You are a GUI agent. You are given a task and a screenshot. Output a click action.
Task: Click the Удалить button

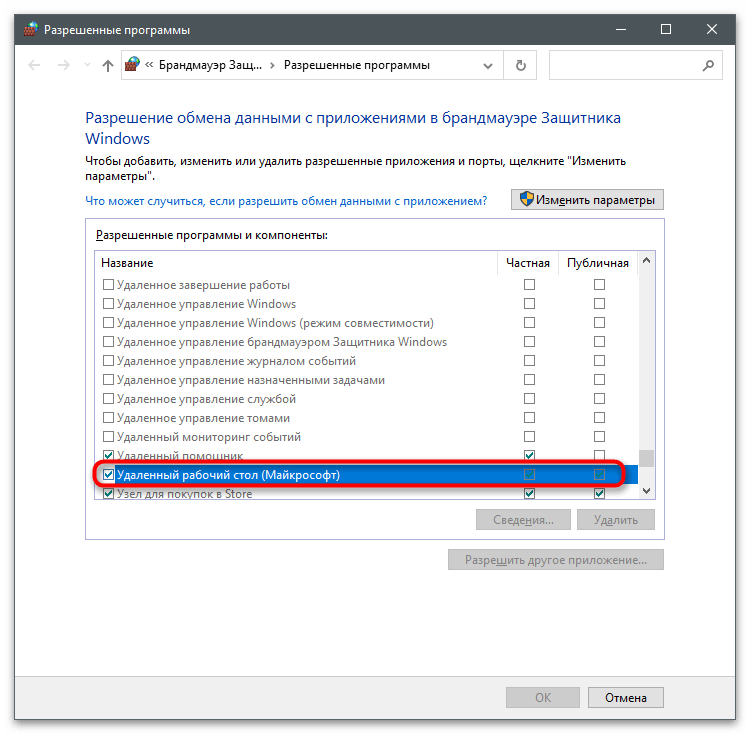click(x=616, y=520)
